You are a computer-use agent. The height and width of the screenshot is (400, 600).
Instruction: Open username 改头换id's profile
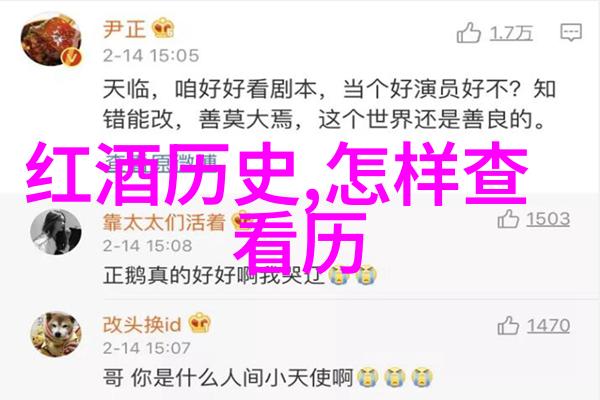click(142, 325)
